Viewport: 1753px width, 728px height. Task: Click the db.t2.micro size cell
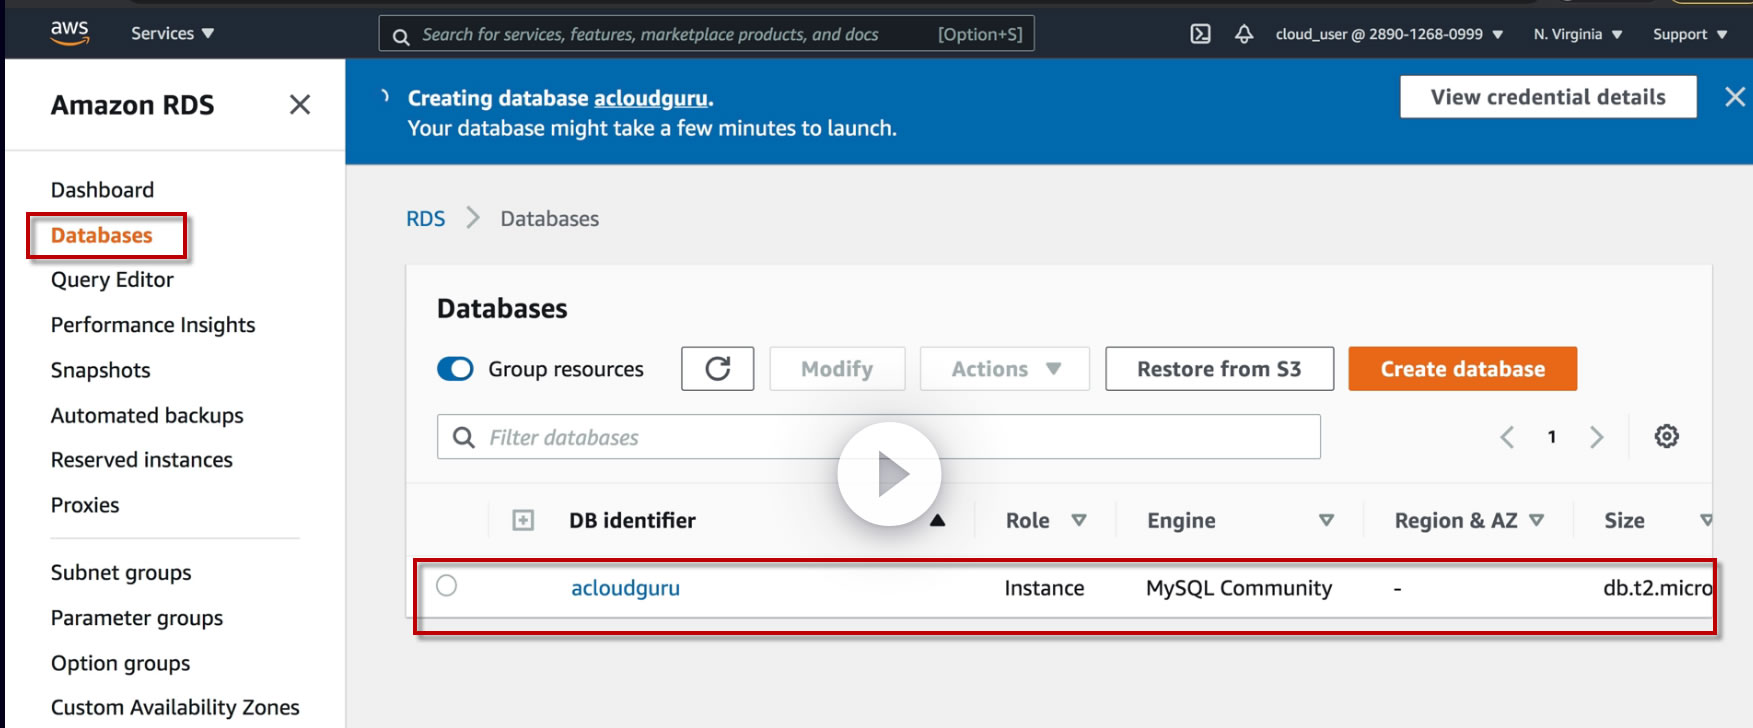(x=1657, y=588)
